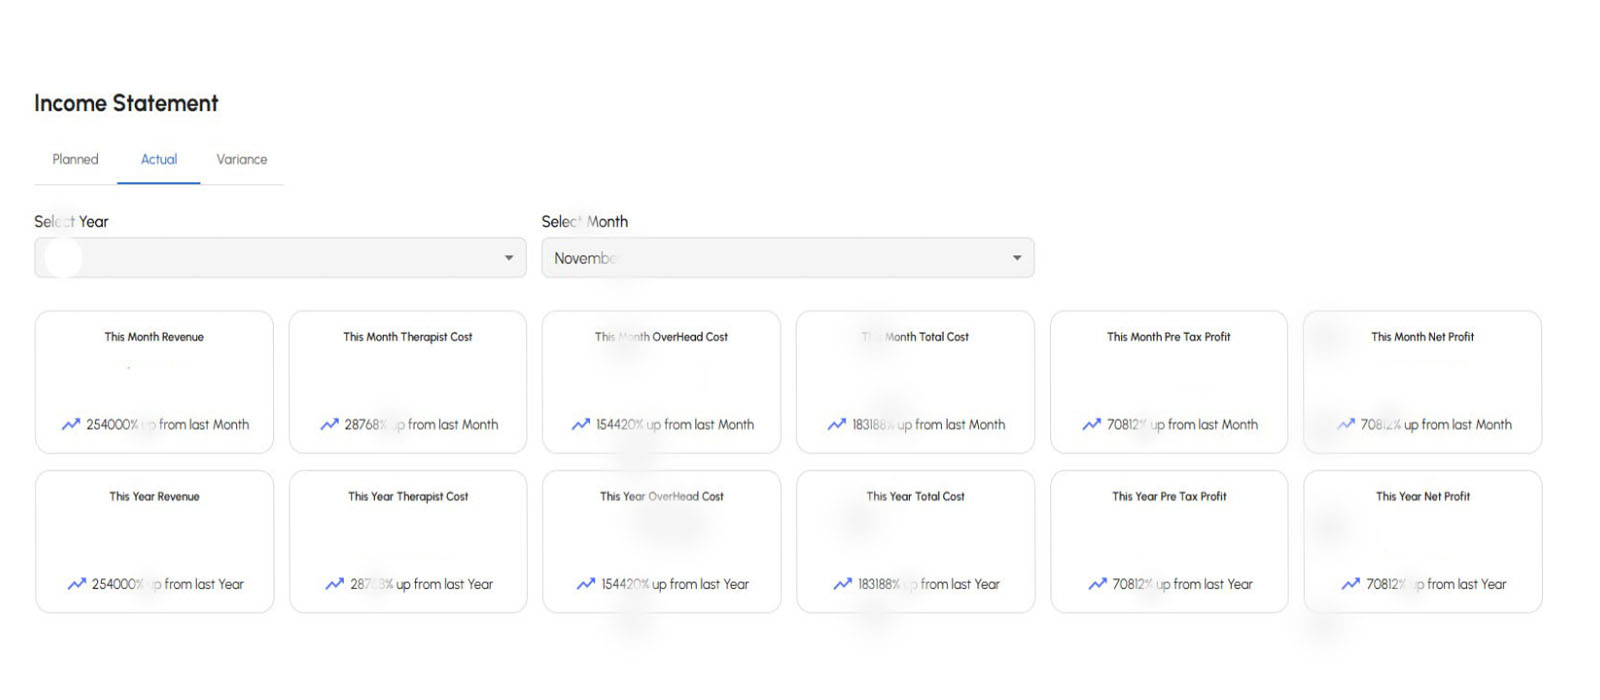The image size is (1600, 700).
Task: Select the Actual tab
Action: click(x=159, y=160)
